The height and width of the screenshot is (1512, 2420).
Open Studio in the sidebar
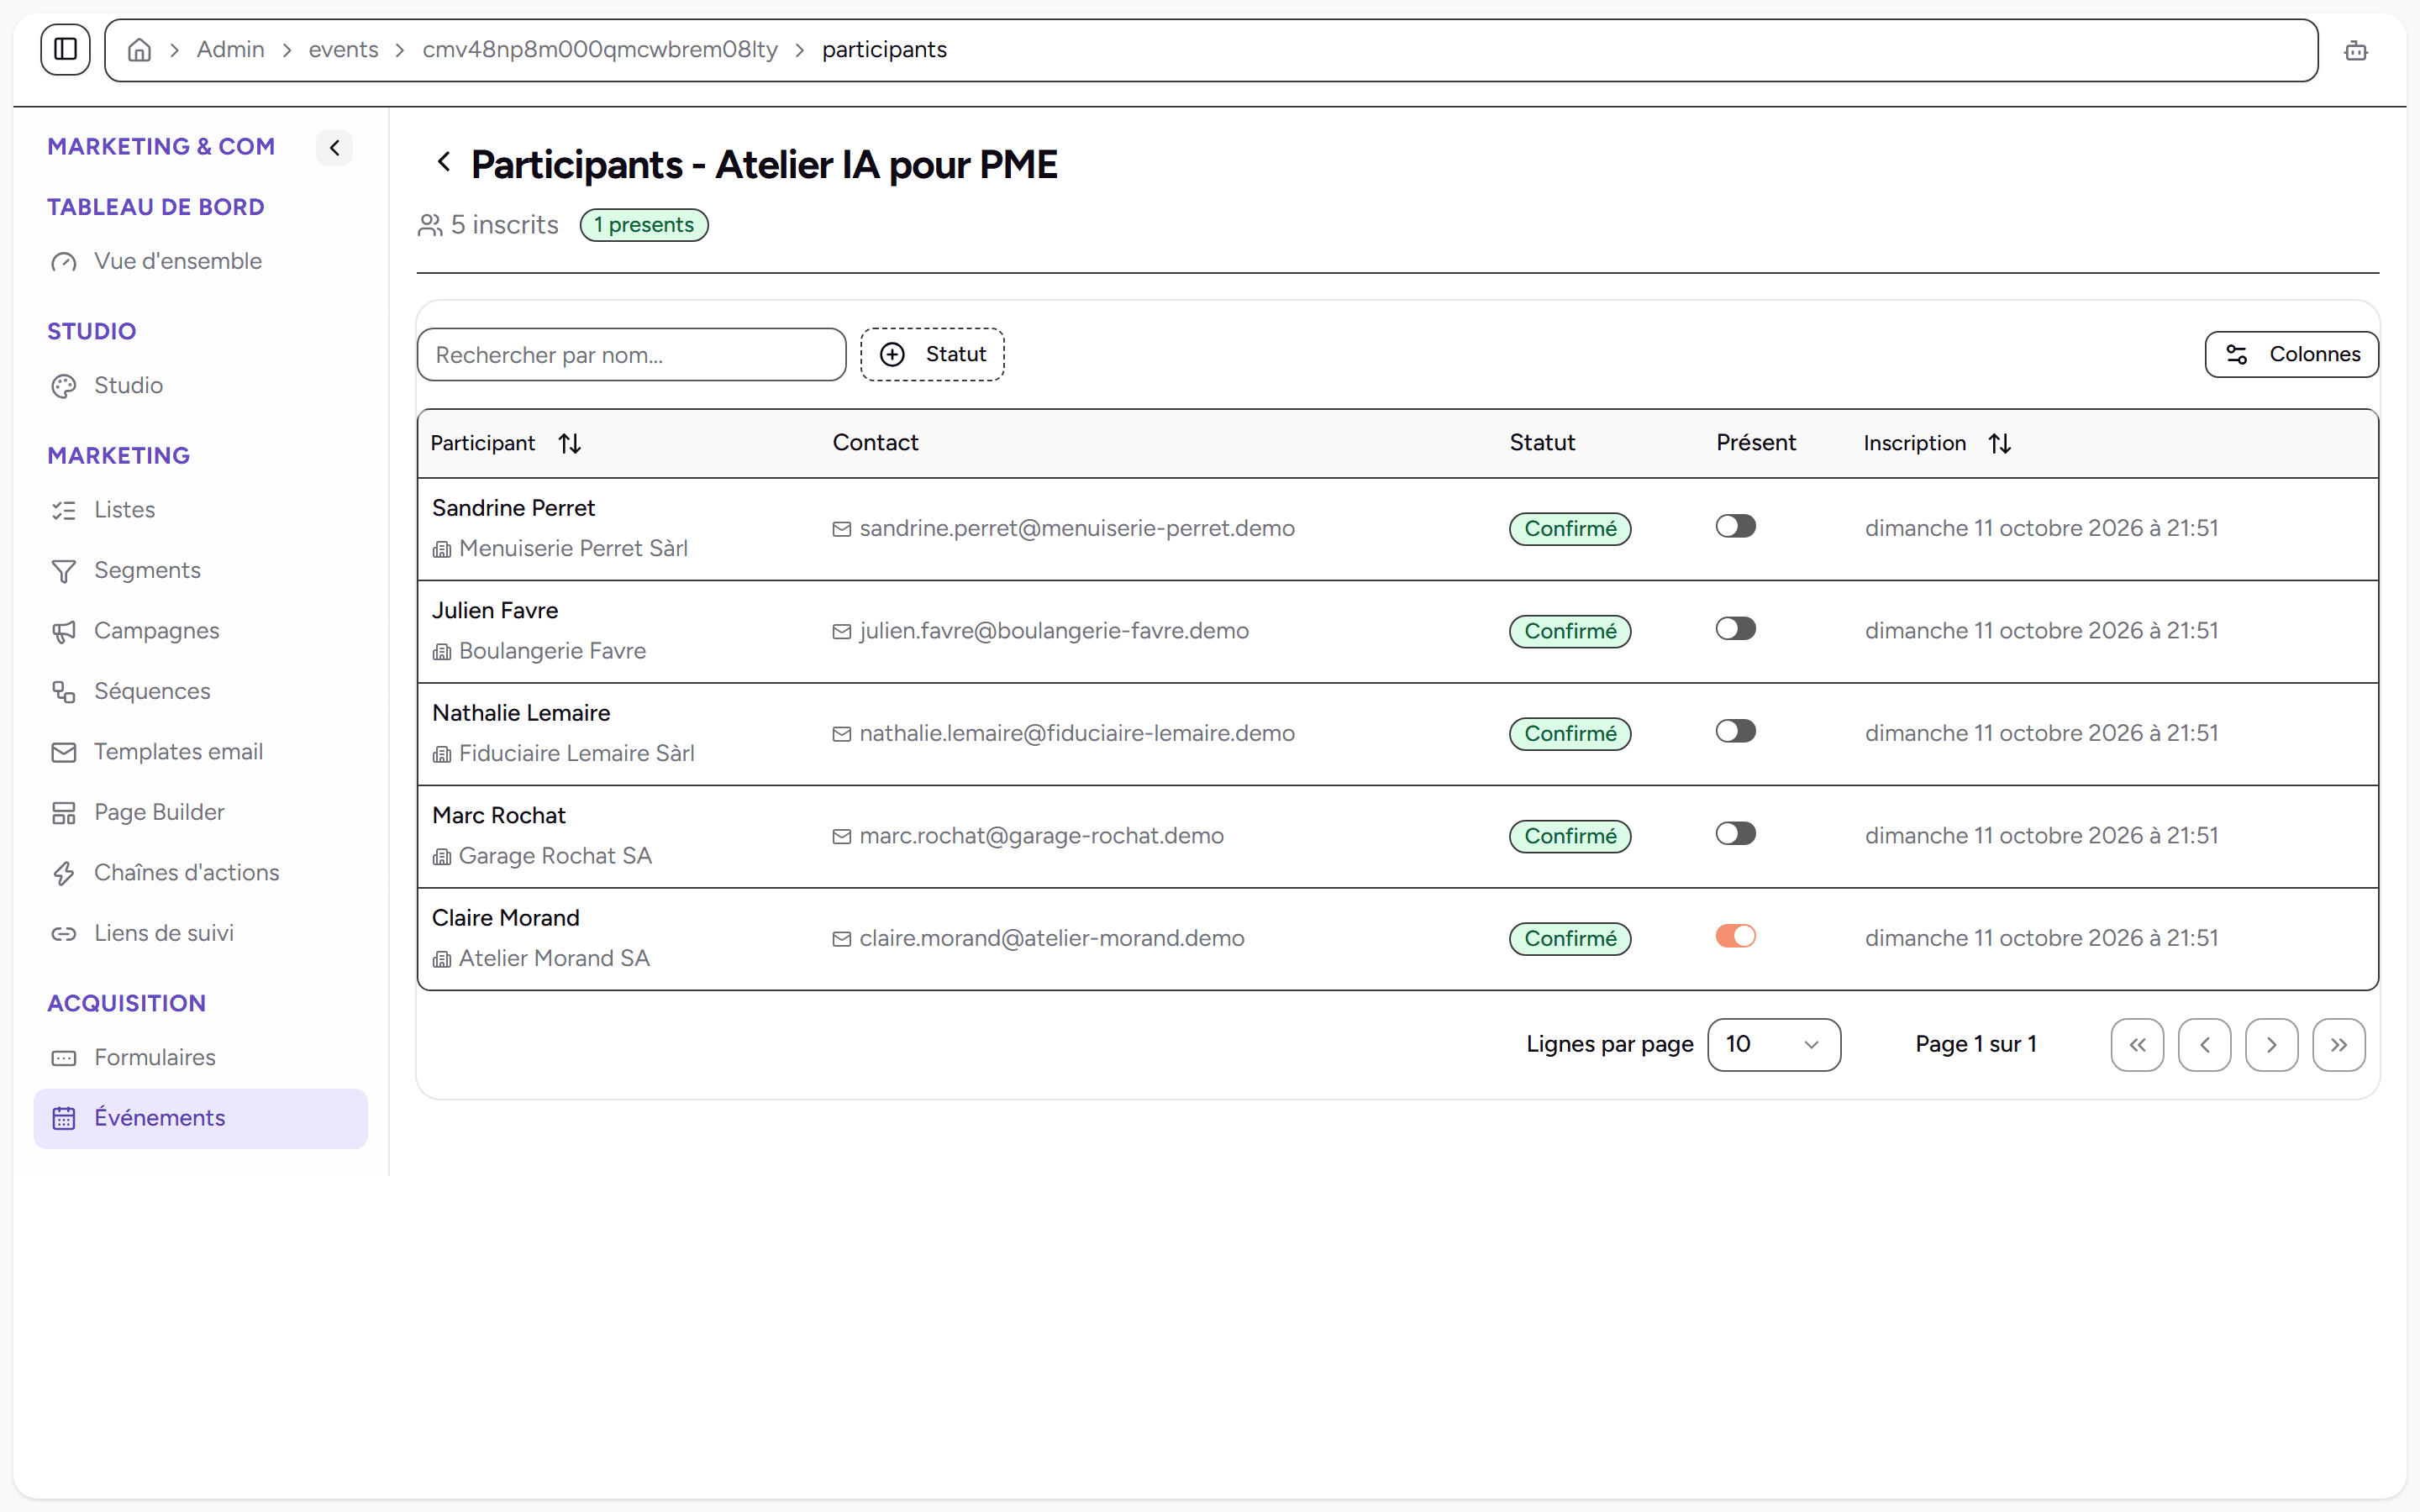pos(200,386)
